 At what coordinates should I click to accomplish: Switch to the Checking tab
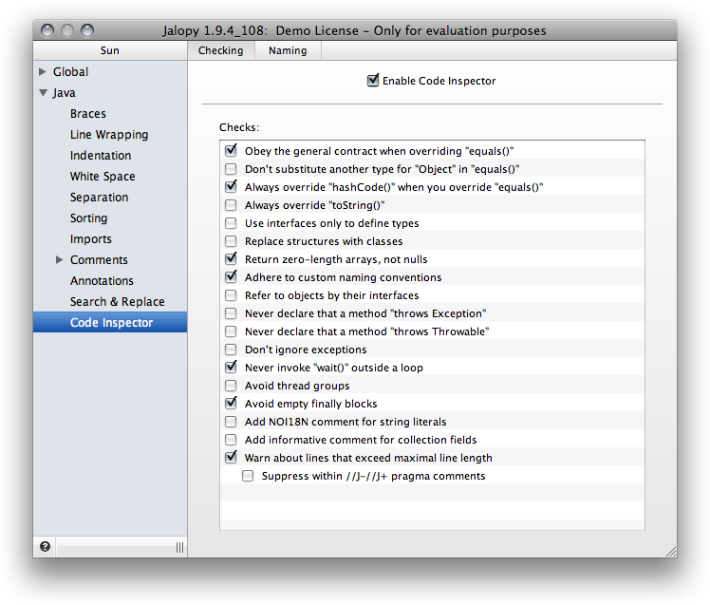point(221,50)
